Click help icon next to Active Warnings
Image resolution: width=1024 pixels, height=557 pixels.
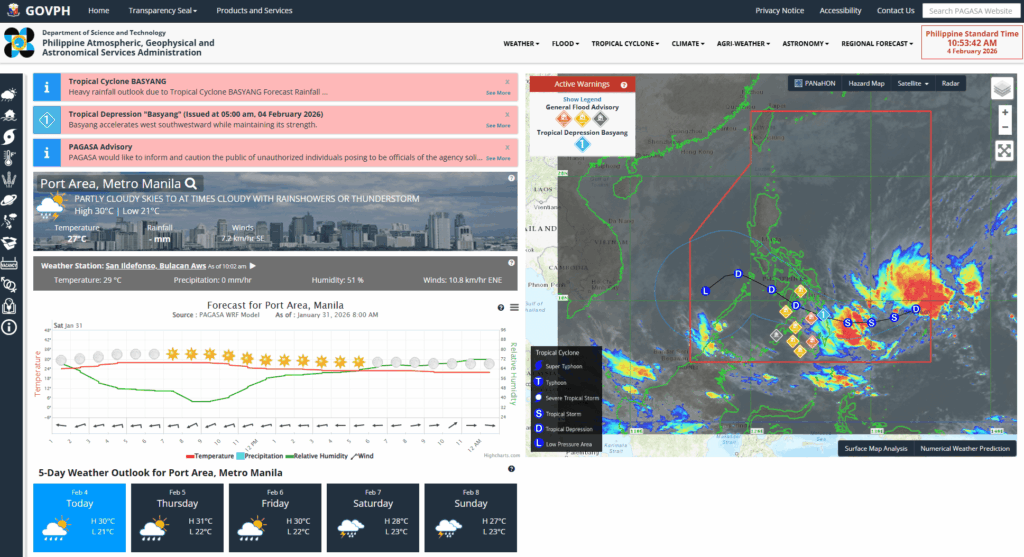coord(624,85)
